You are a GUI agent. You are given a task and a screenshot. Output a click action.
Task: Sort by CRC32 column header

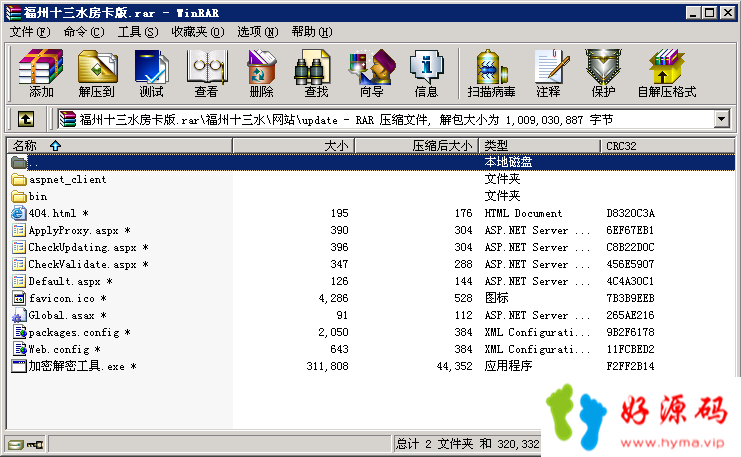tap(667, 146)
